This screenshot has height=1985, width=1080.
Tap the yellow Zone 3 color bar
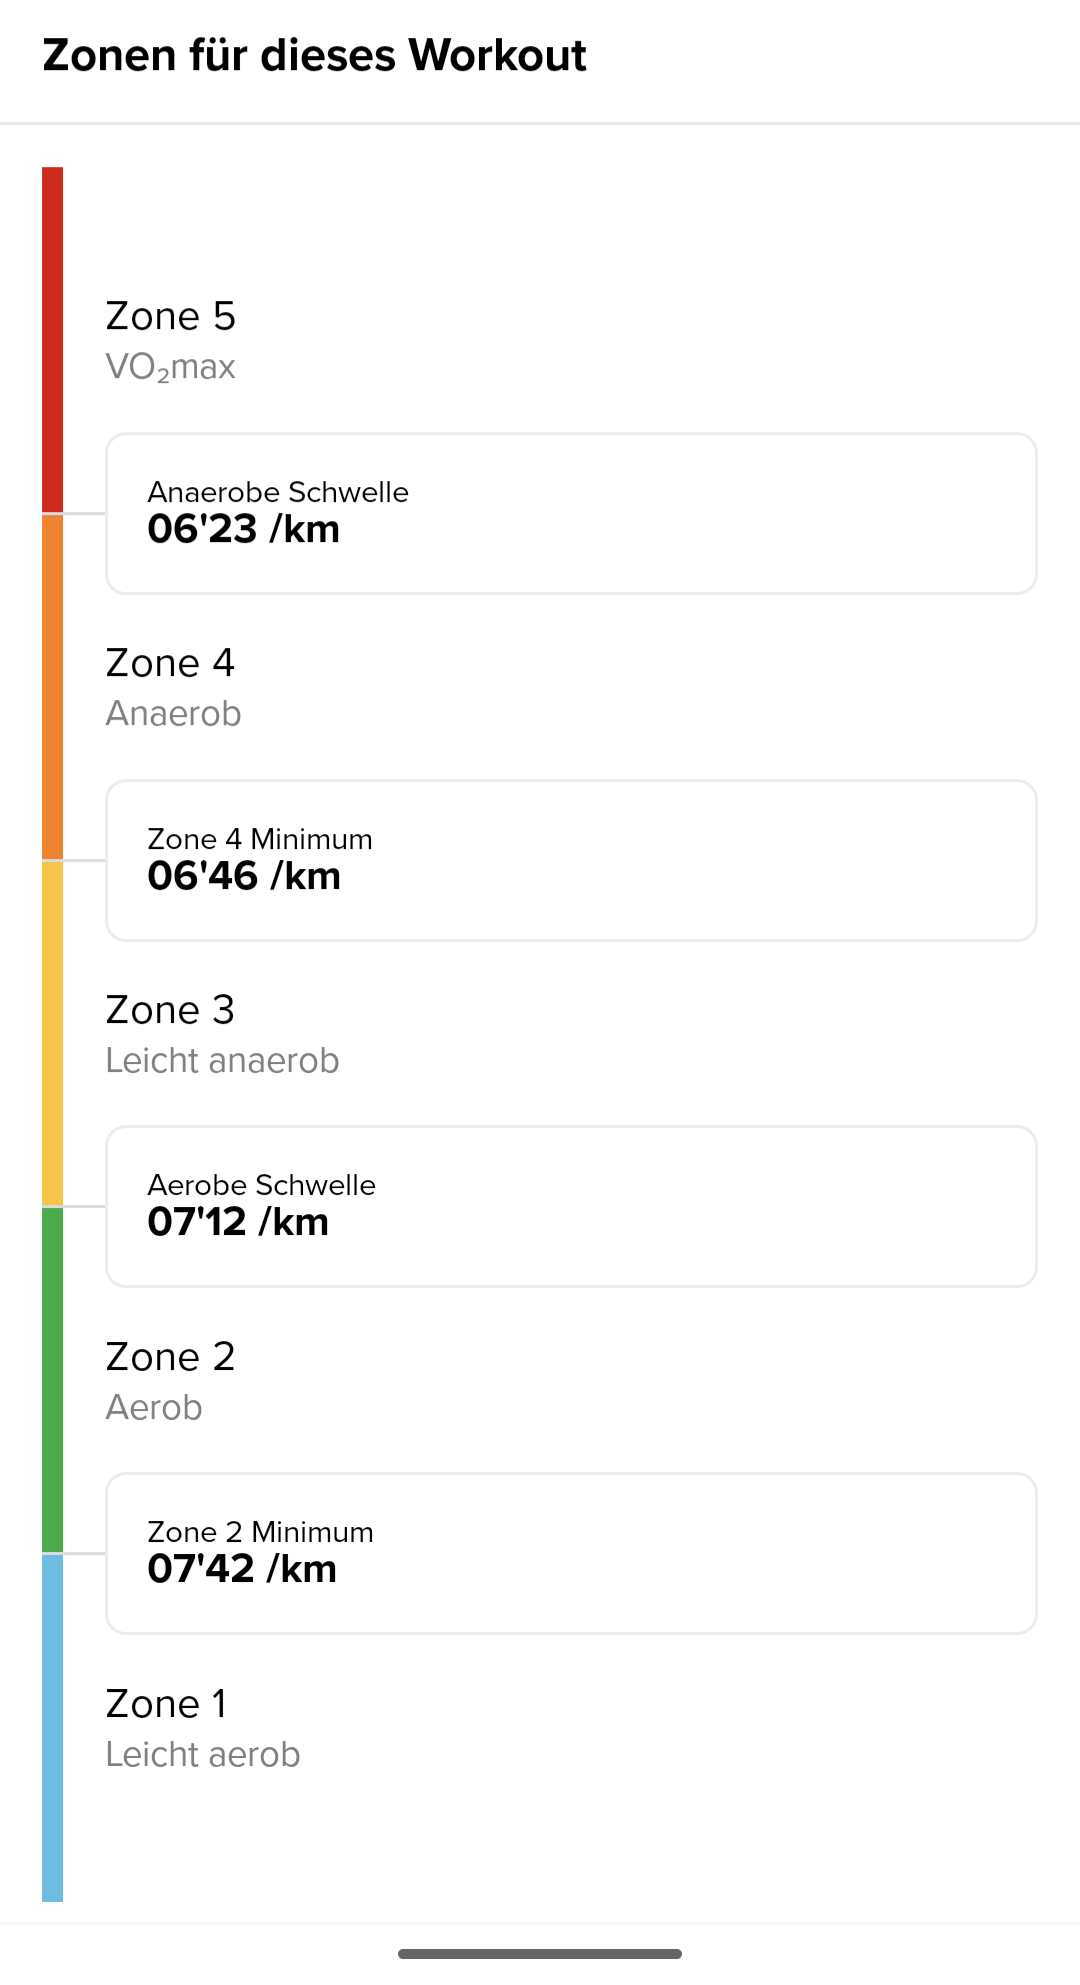point(52,1033)
